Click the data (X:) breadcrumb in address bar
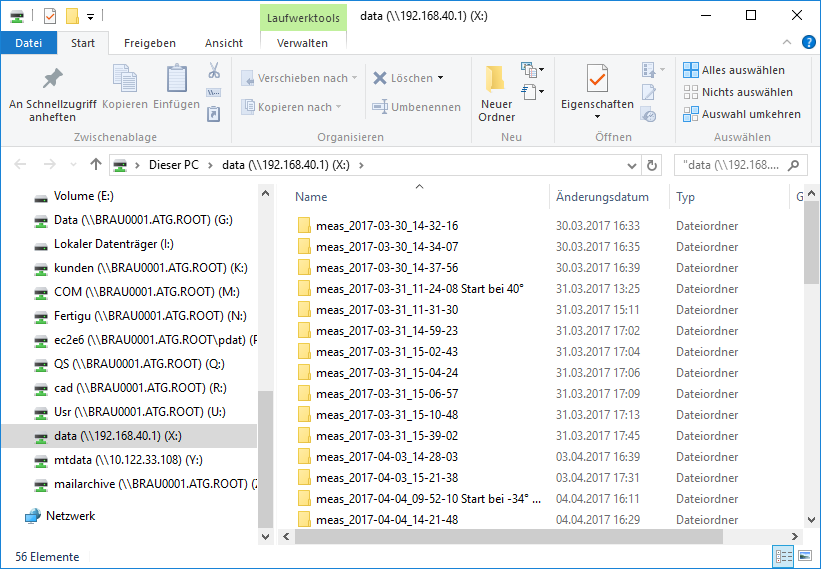 (286, 165)
